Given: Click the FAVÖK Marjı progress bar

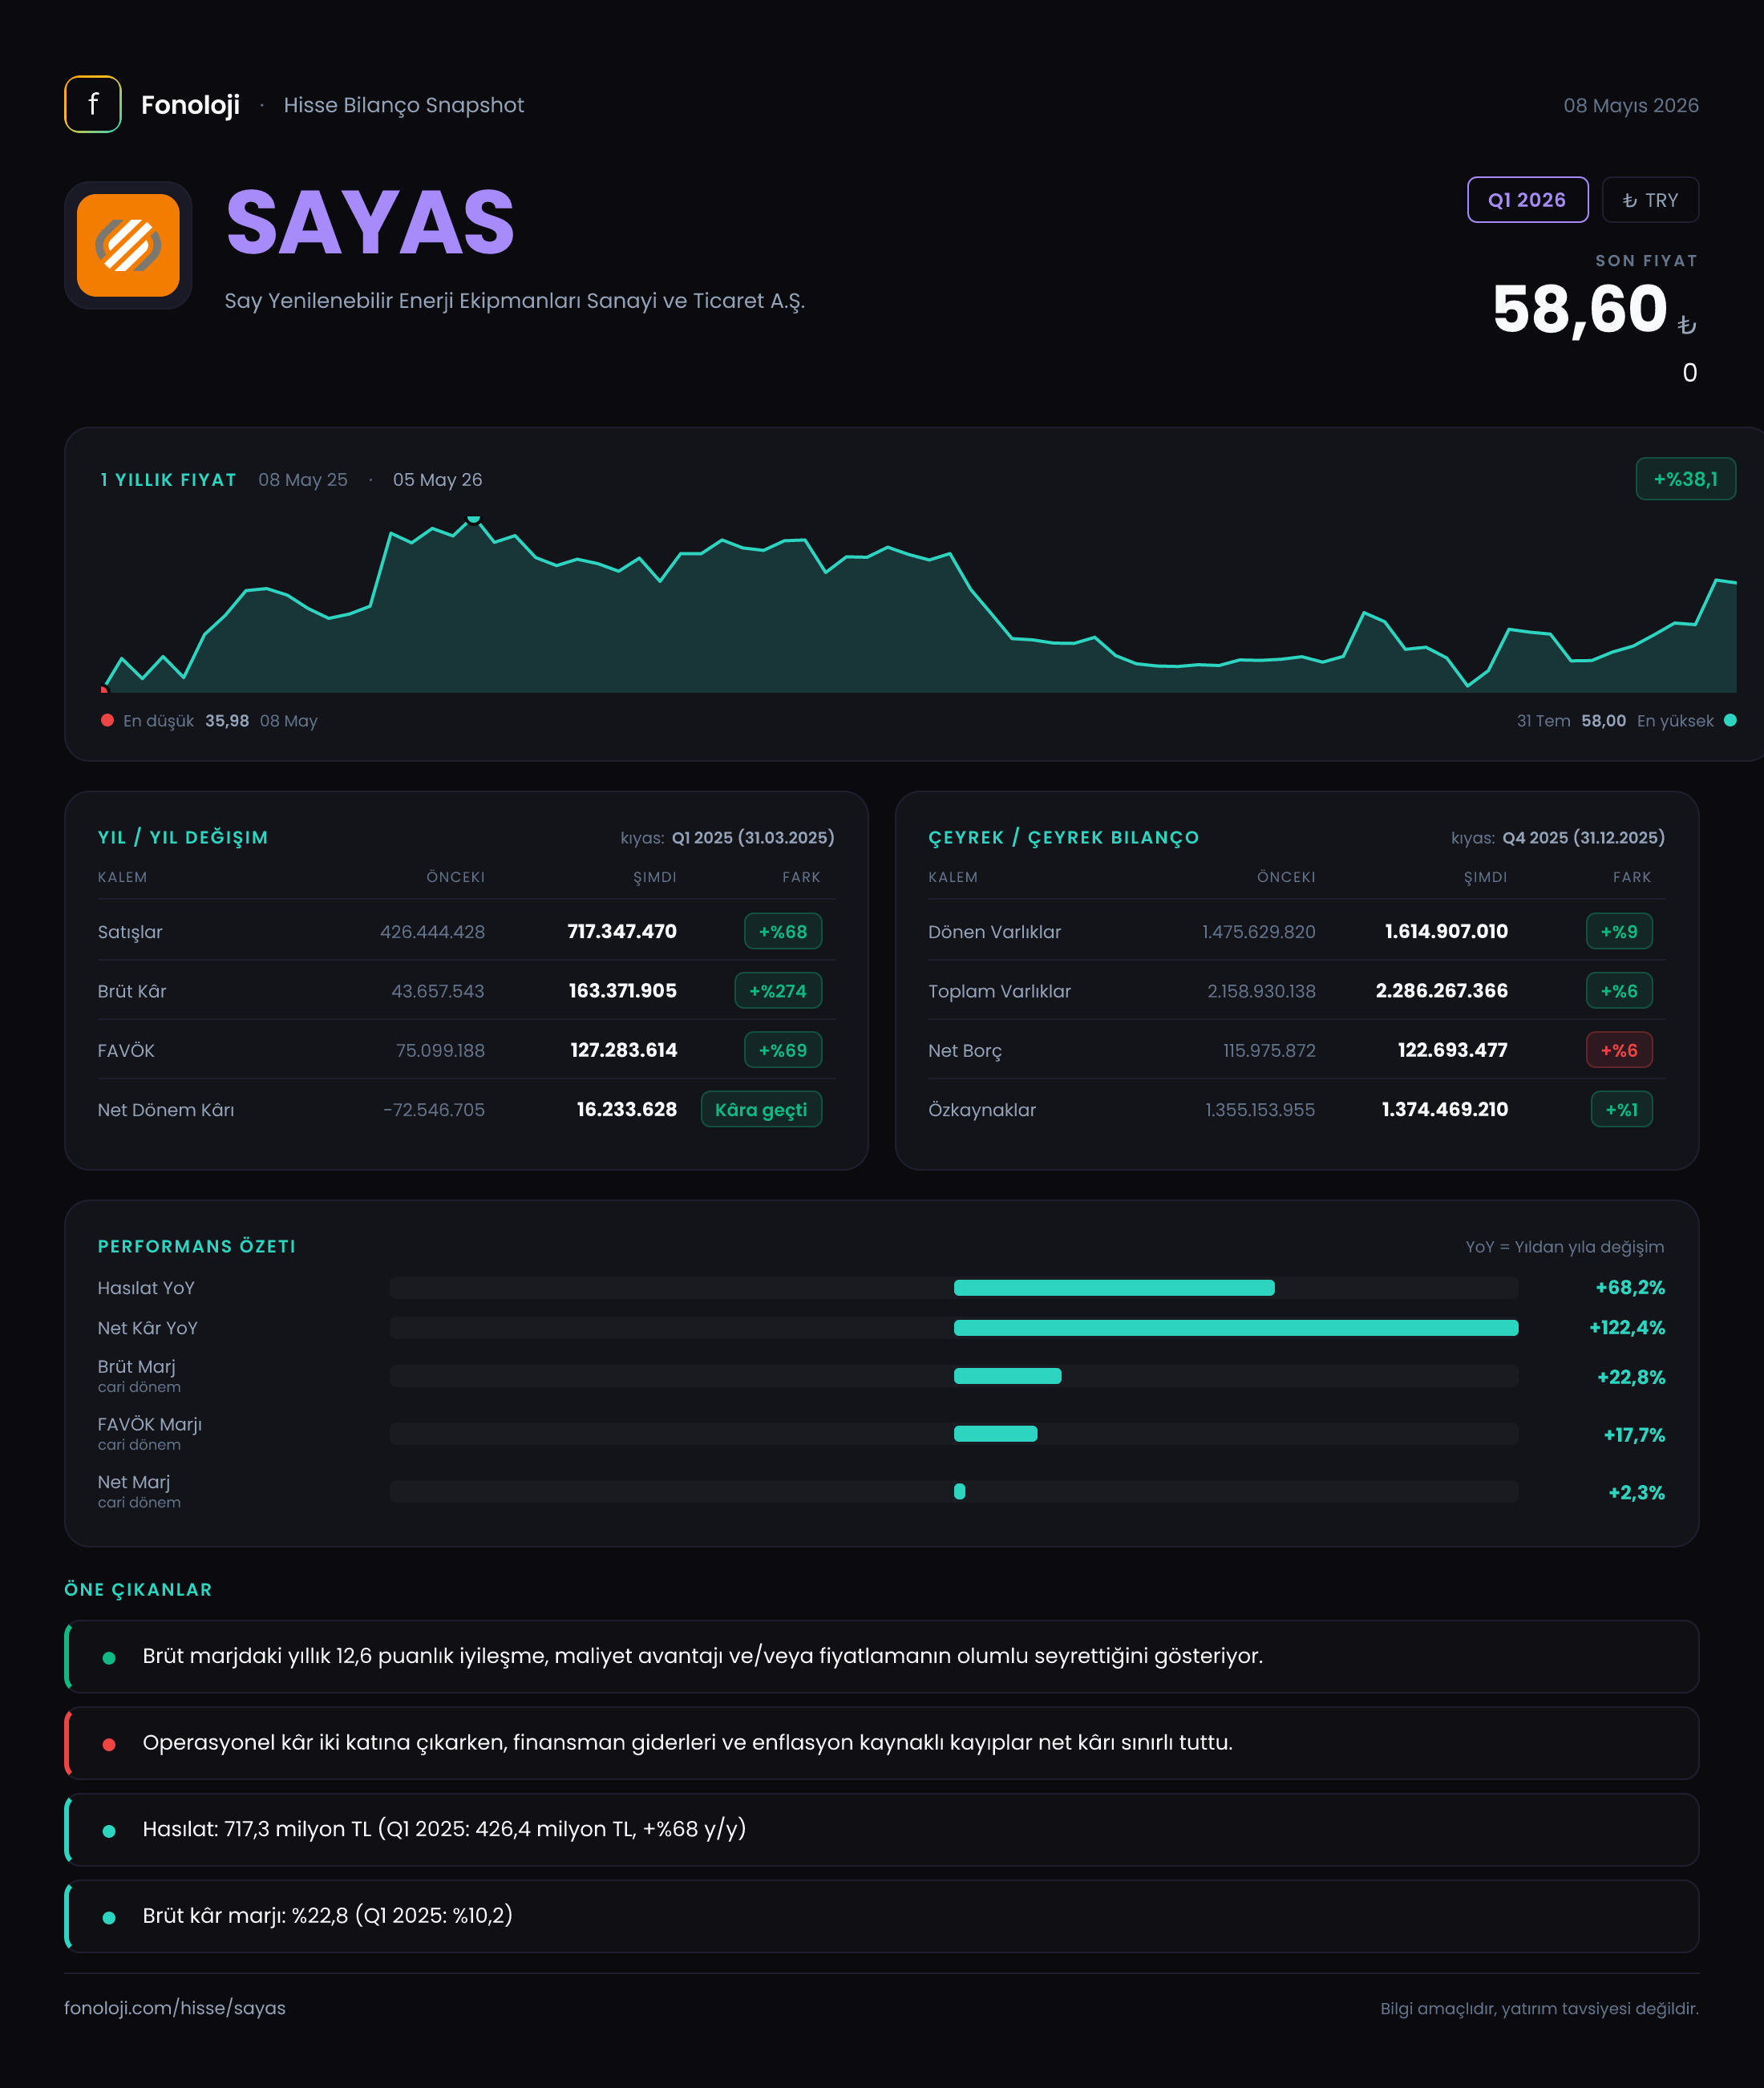Looking at the screenshot, I should [x=953, y=1434].
